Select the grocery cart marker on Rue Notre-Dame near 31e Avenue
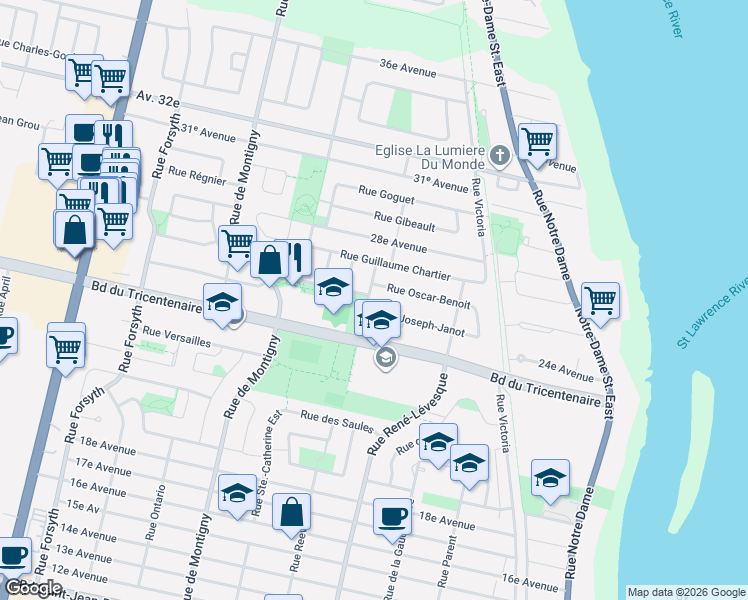Image resolution: width=748 pixels, height=600 pixels. [x=537, y=143]
